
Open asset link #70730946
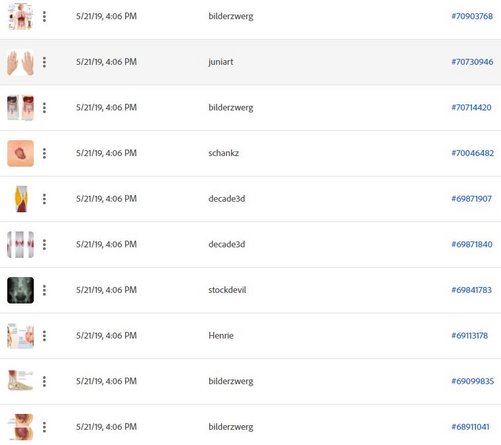pyautogui.click(x=472, y=62)
